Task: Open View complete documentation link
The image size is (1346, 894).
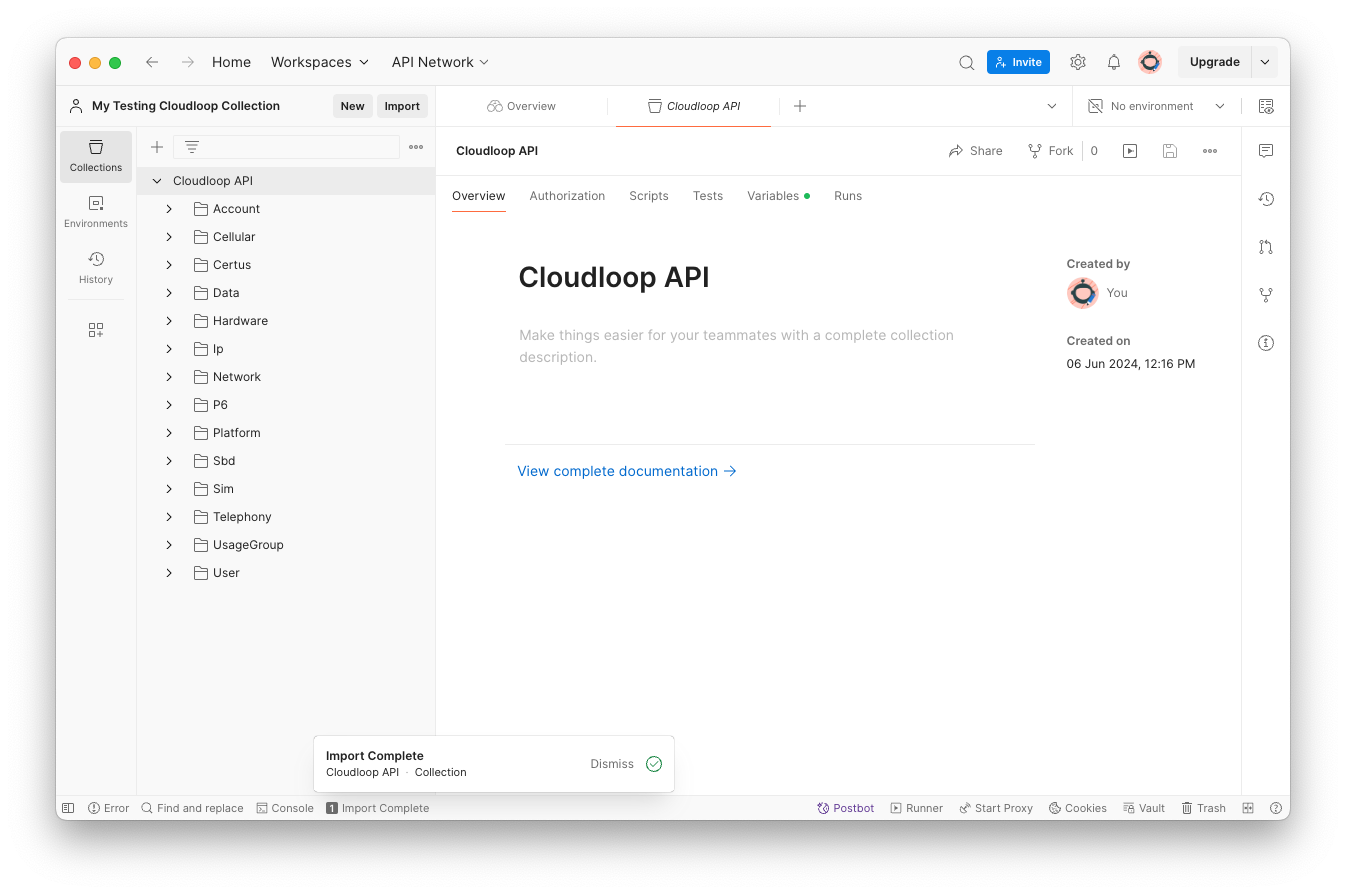Action: [x=627, y=471]
